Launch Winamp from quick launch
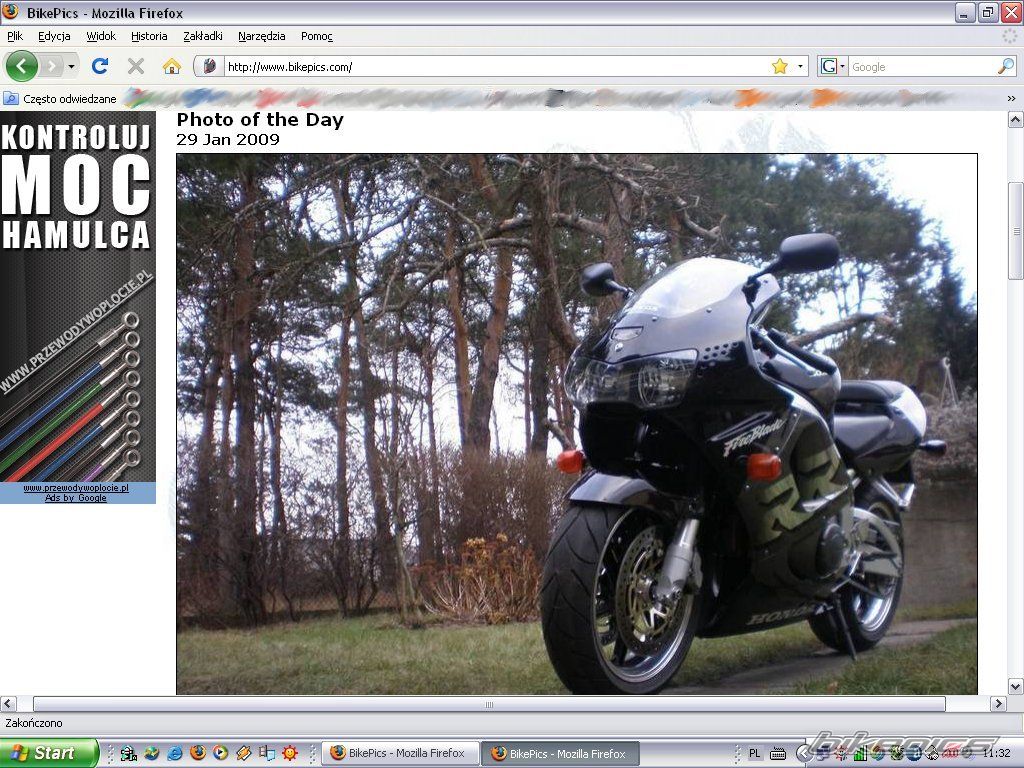 [x=244, y=753]
